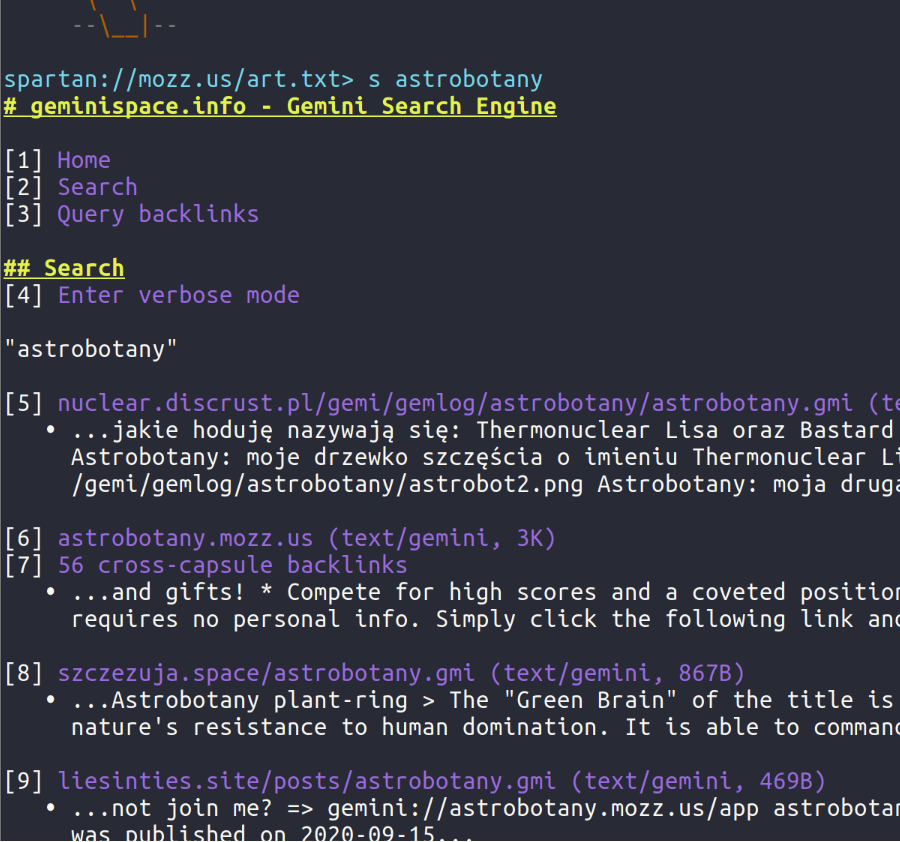Click the snippet '...and gifts! * Compete for high scores'
This screenshot has height=842, width=900.
pyautogui.click(x=486, y=592)
